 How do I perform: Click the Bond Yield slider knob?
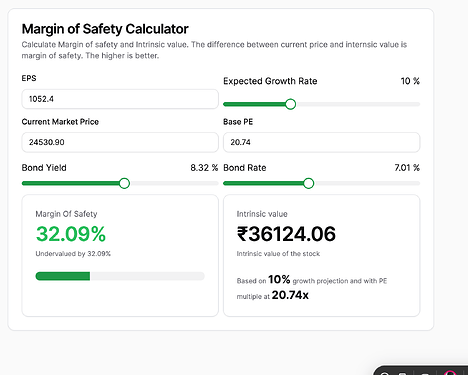click(x=124, y=183)
